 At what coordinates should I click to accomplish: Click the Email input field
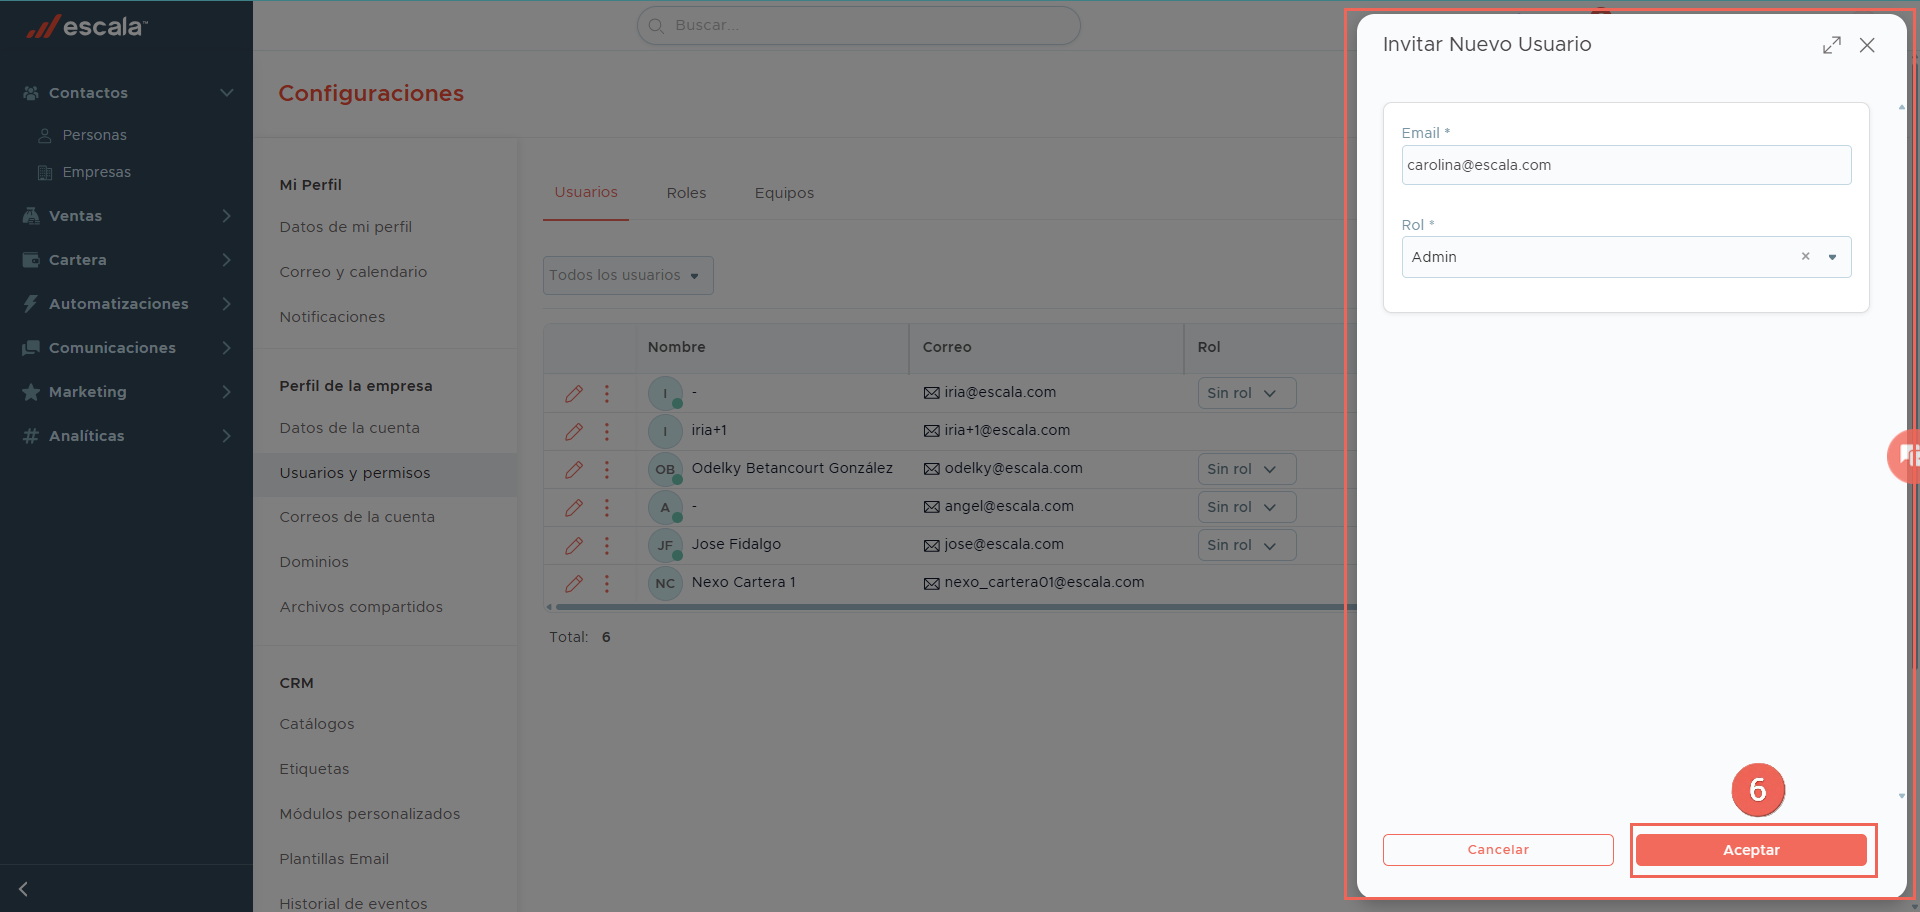pyautogui.click(x=1626, y=165)
